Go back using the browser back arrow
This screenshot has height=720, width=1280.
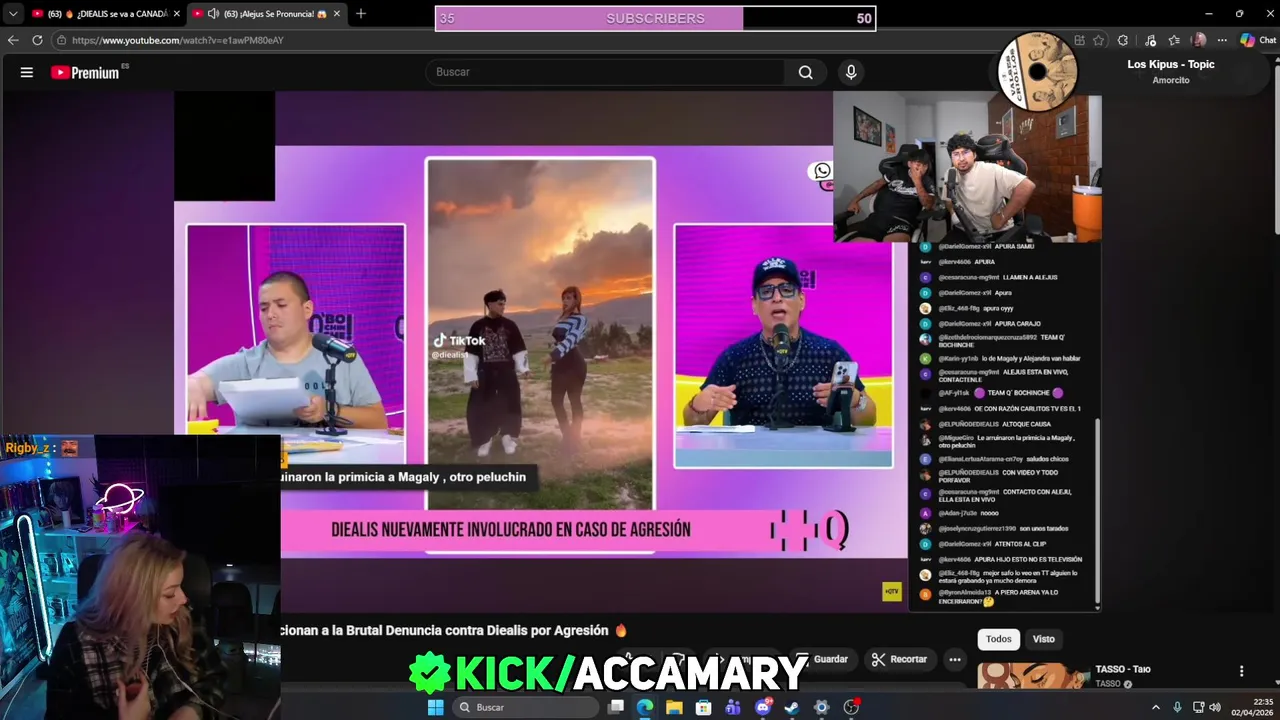[x=13, y=40]
